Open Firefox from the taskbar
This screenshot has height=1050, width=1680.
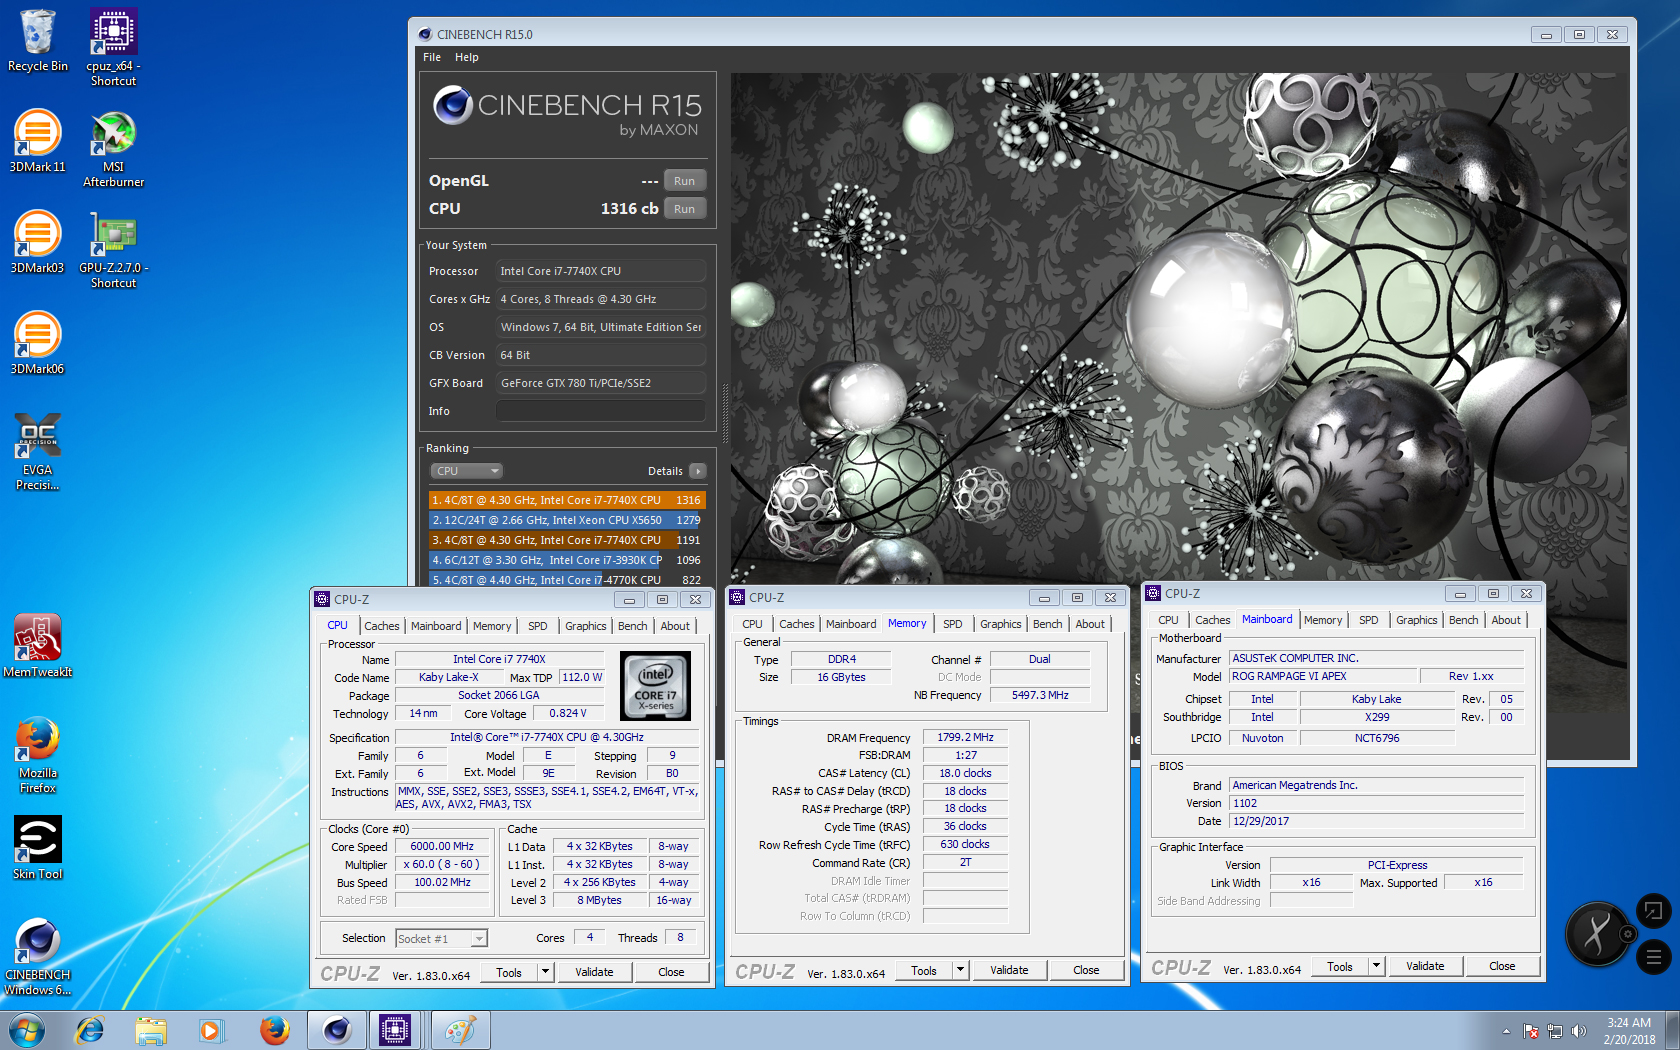[x=273, y=1030]
